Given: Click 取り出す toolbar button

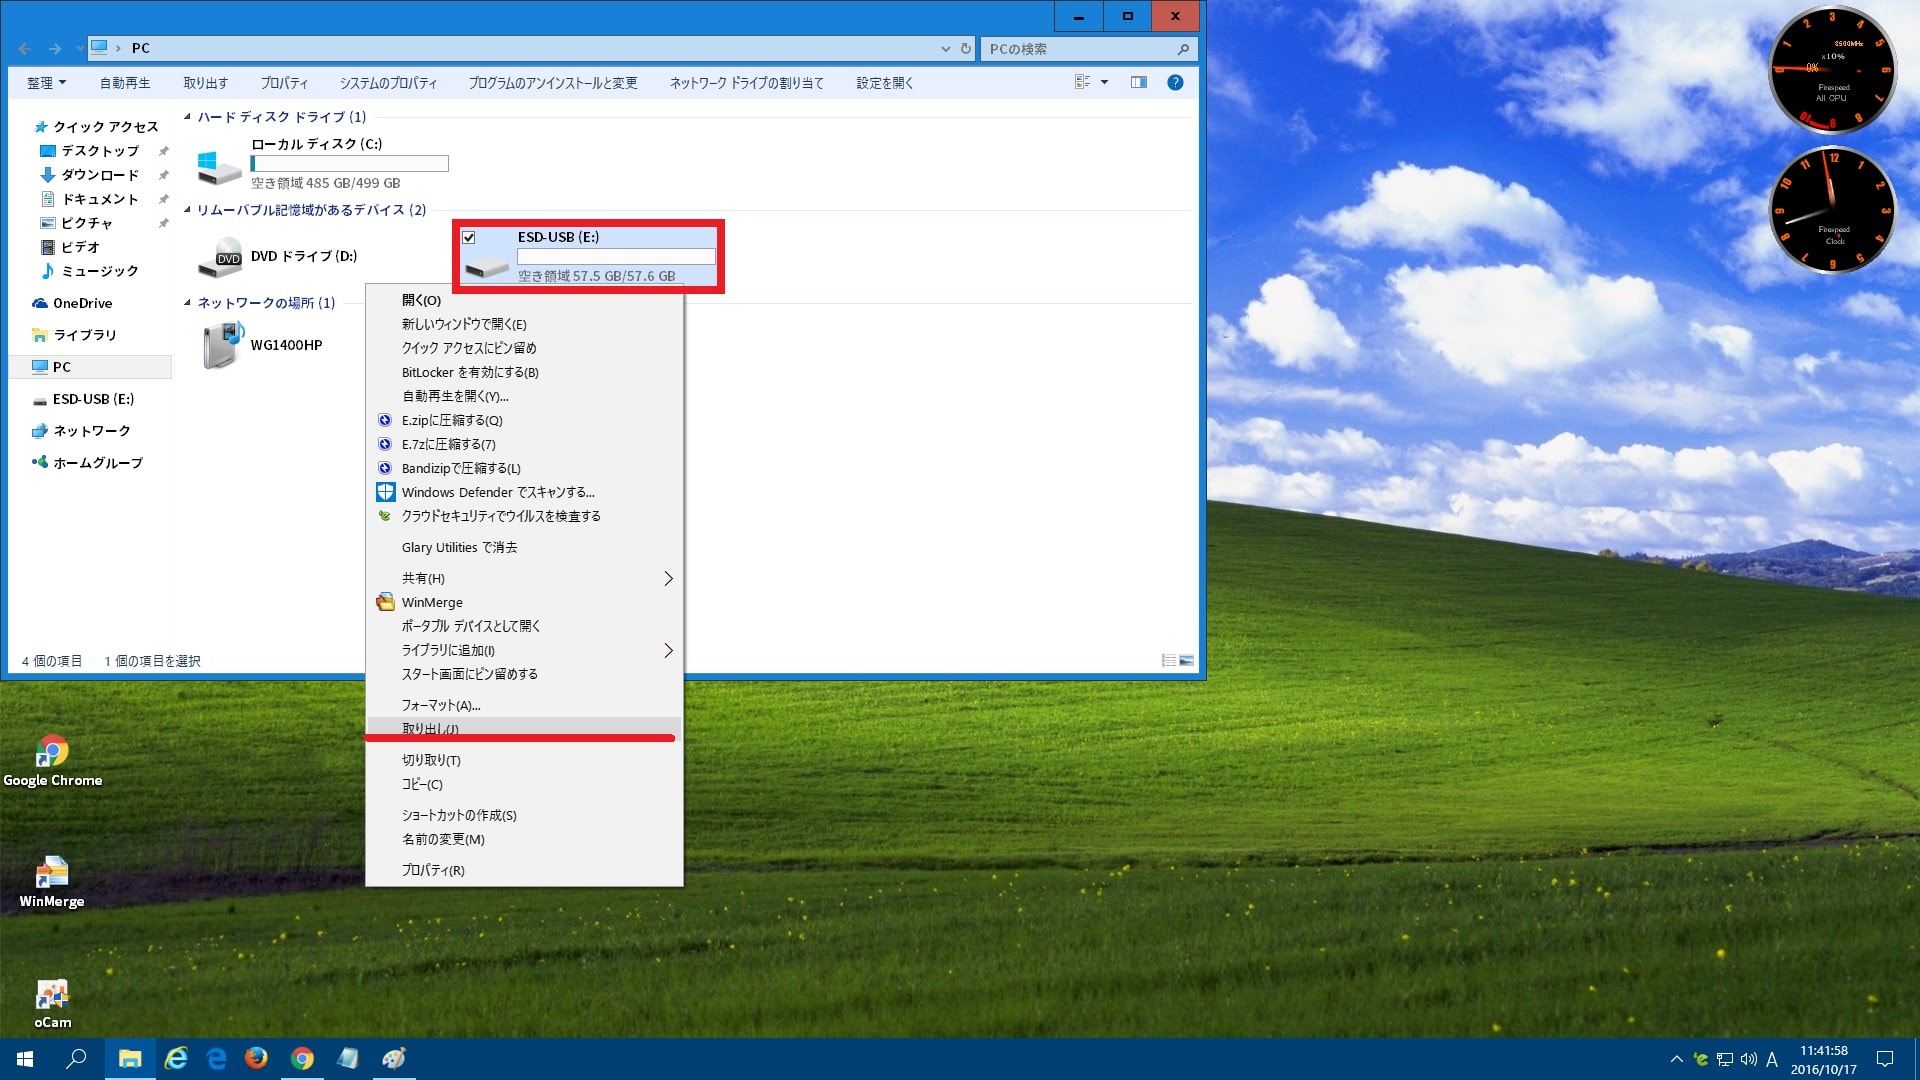Looking at the screenshot, I should click(x=206, y=83).
